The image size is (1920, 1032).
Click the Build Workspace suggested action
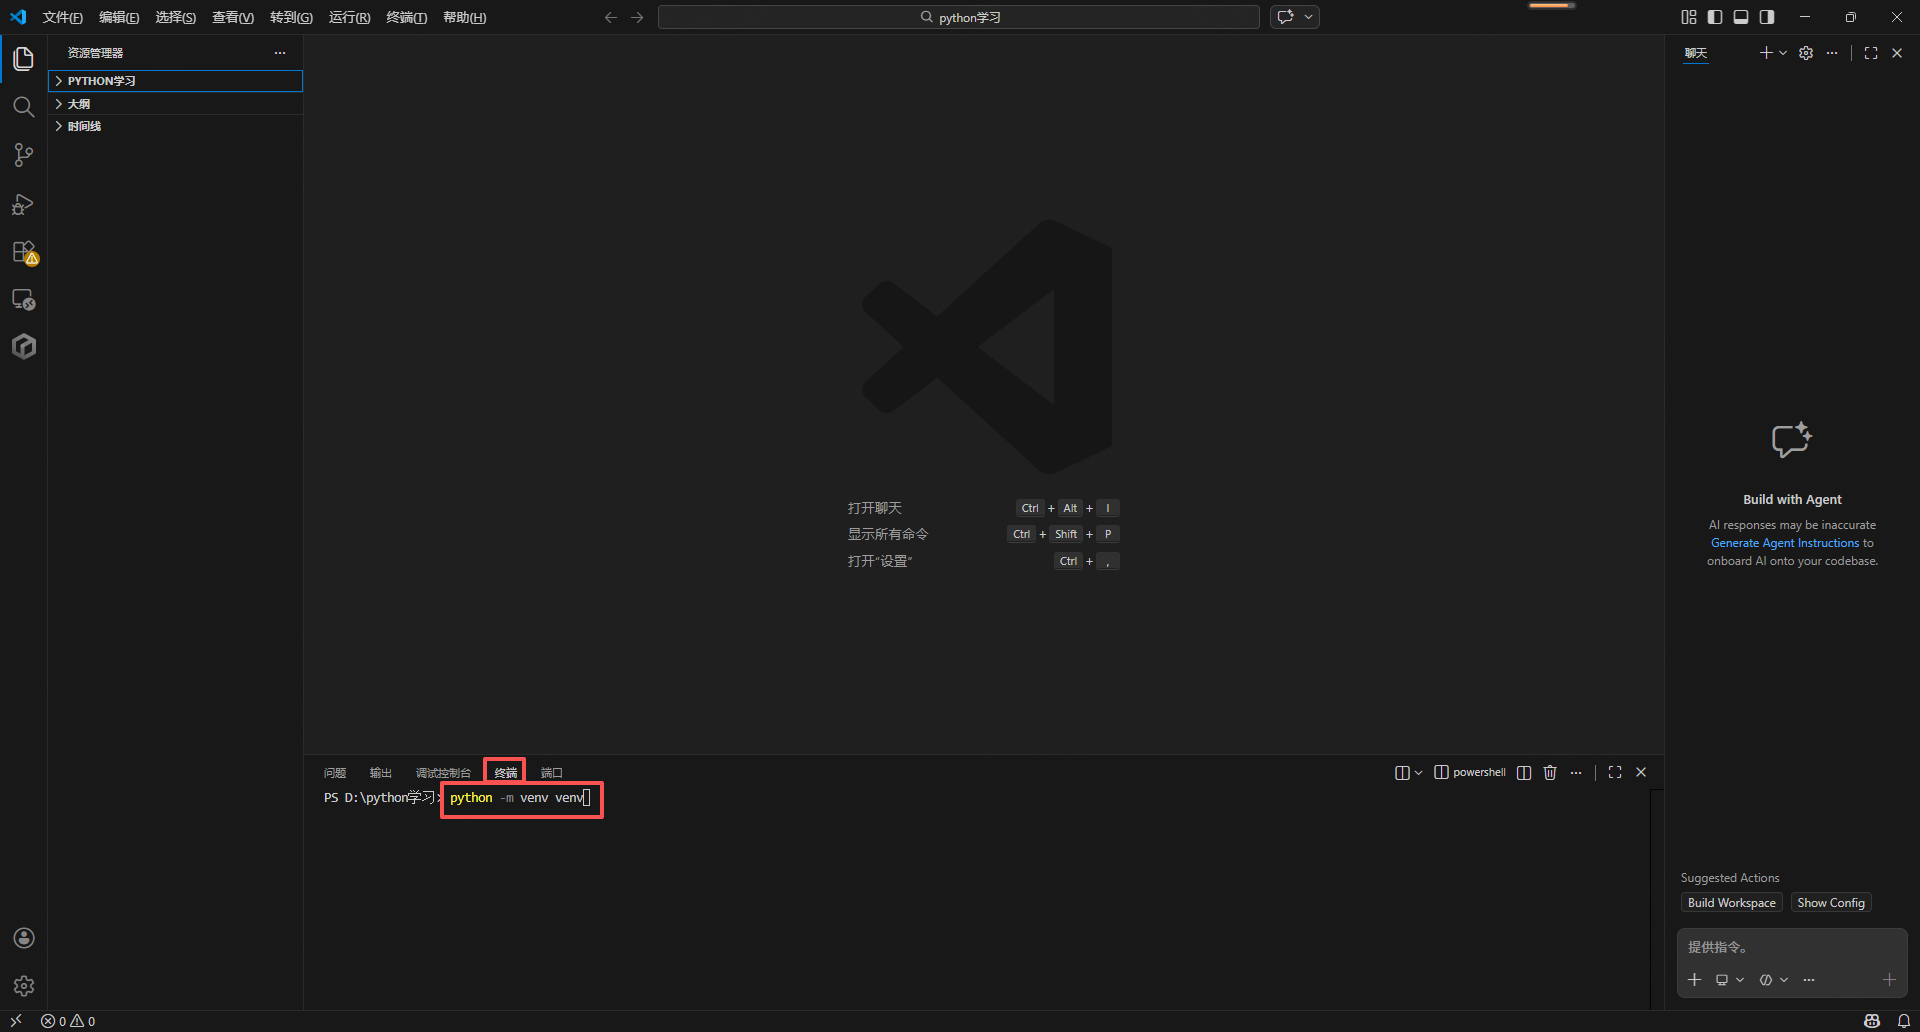coord(1732,903)
